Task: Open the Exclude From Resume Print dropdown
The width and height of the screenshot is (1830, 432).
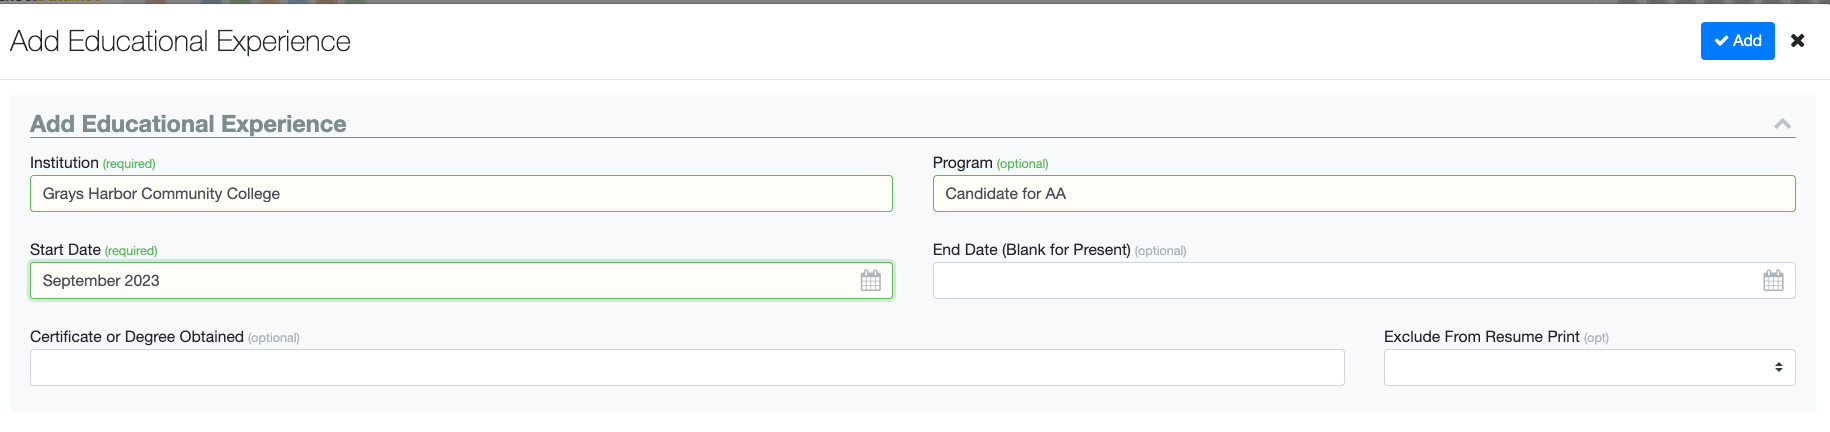Action: pos(1589,367)
